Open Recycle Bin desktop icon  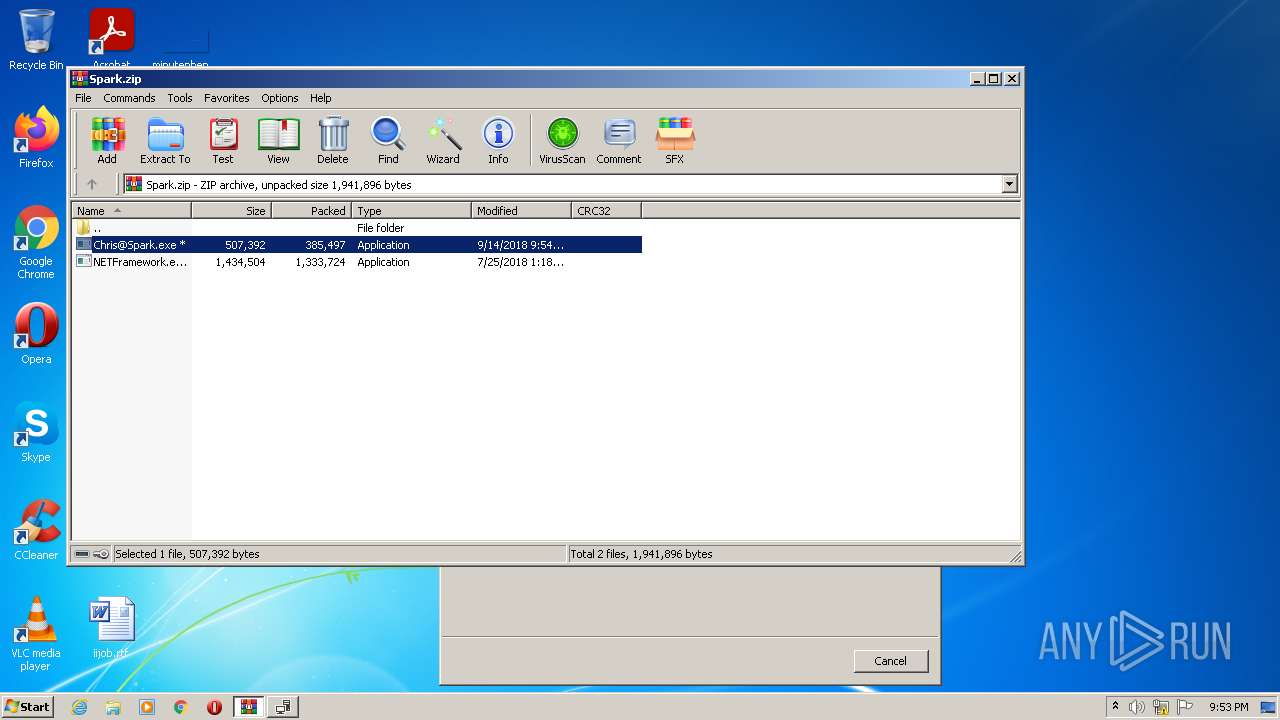36,40
